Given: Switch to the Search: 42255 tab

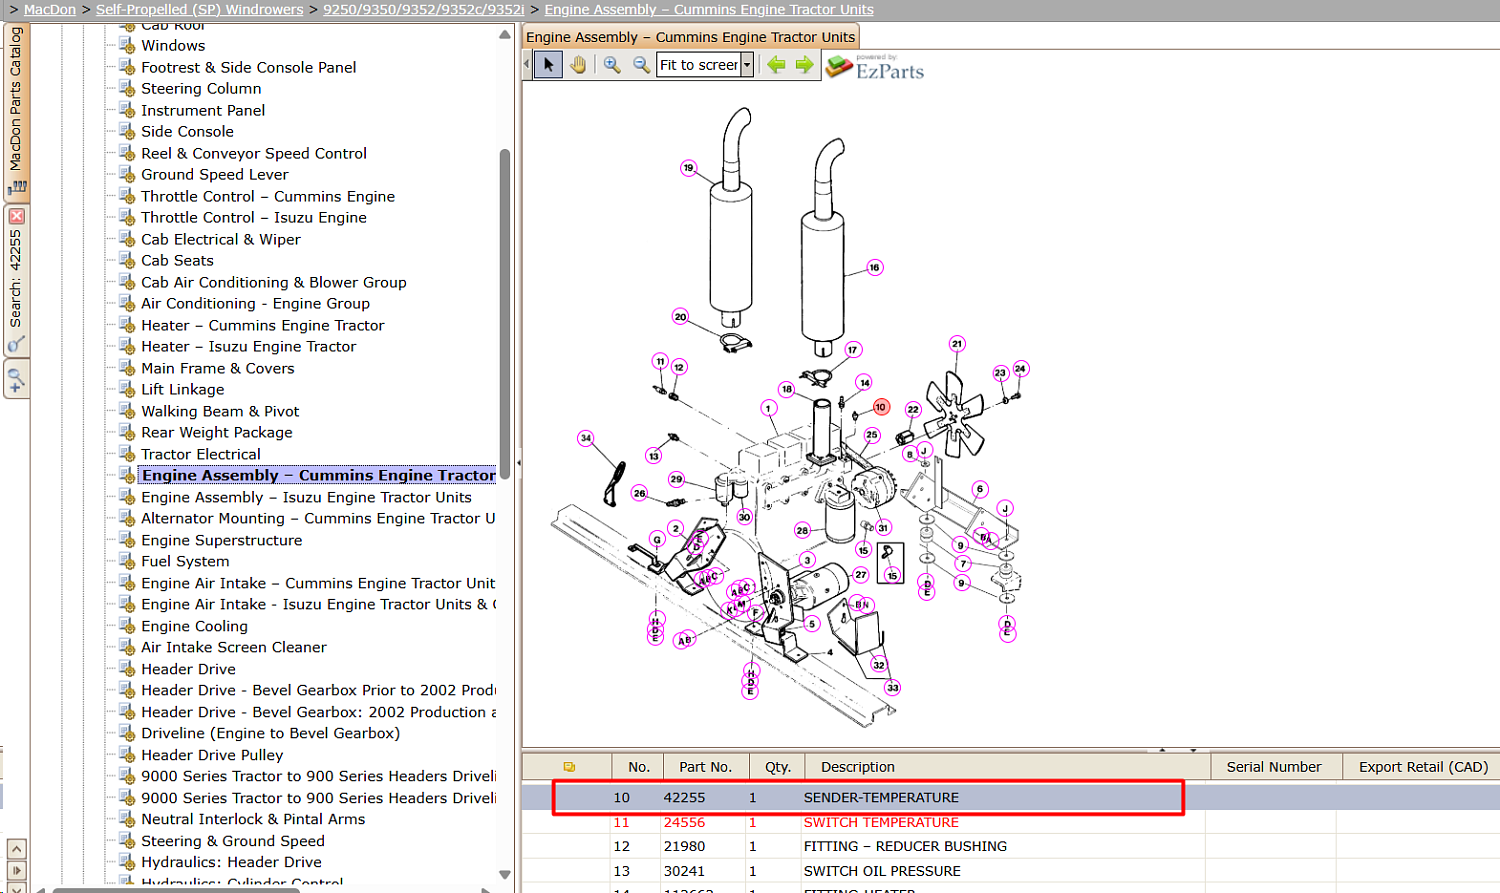Looking at the screenshot, I should [x=15, y=278].
